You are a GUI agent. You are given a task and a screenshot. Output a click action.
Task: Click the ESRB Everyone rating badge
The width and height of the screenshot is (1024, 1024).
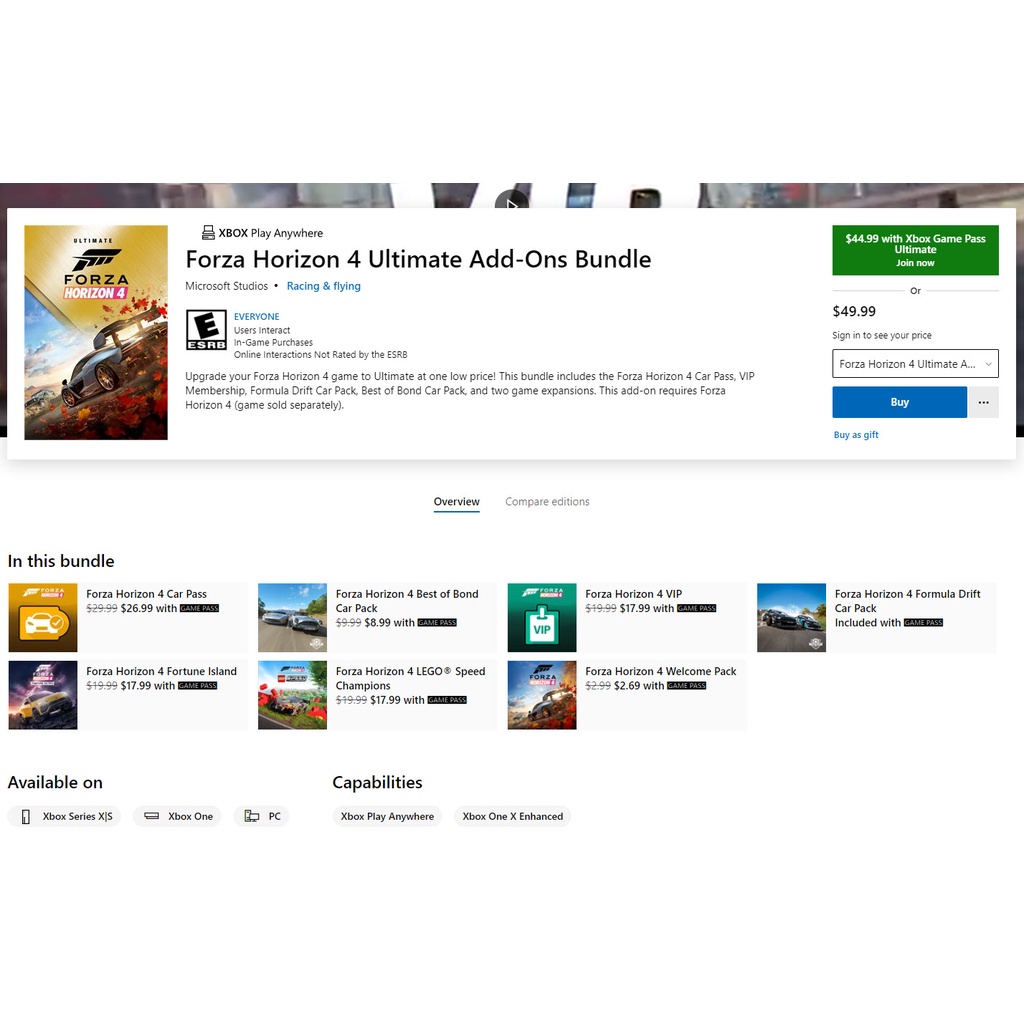coord(206,330)
